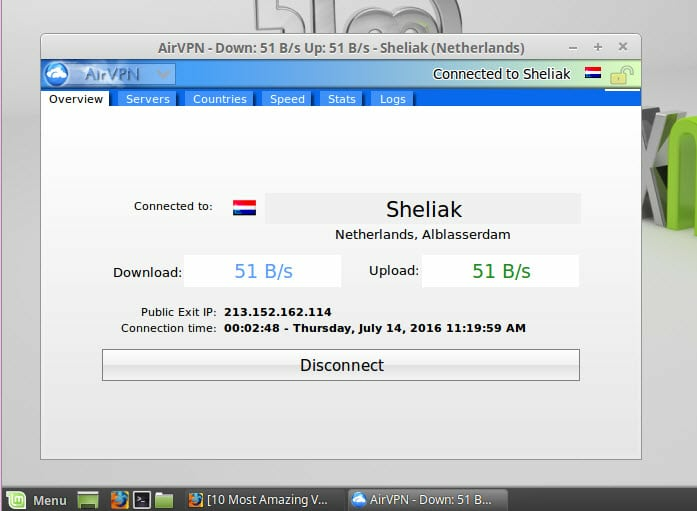Select the public exit IP 213.152.162.114
This screenshot has height=511, width=697.
point(278,312)
